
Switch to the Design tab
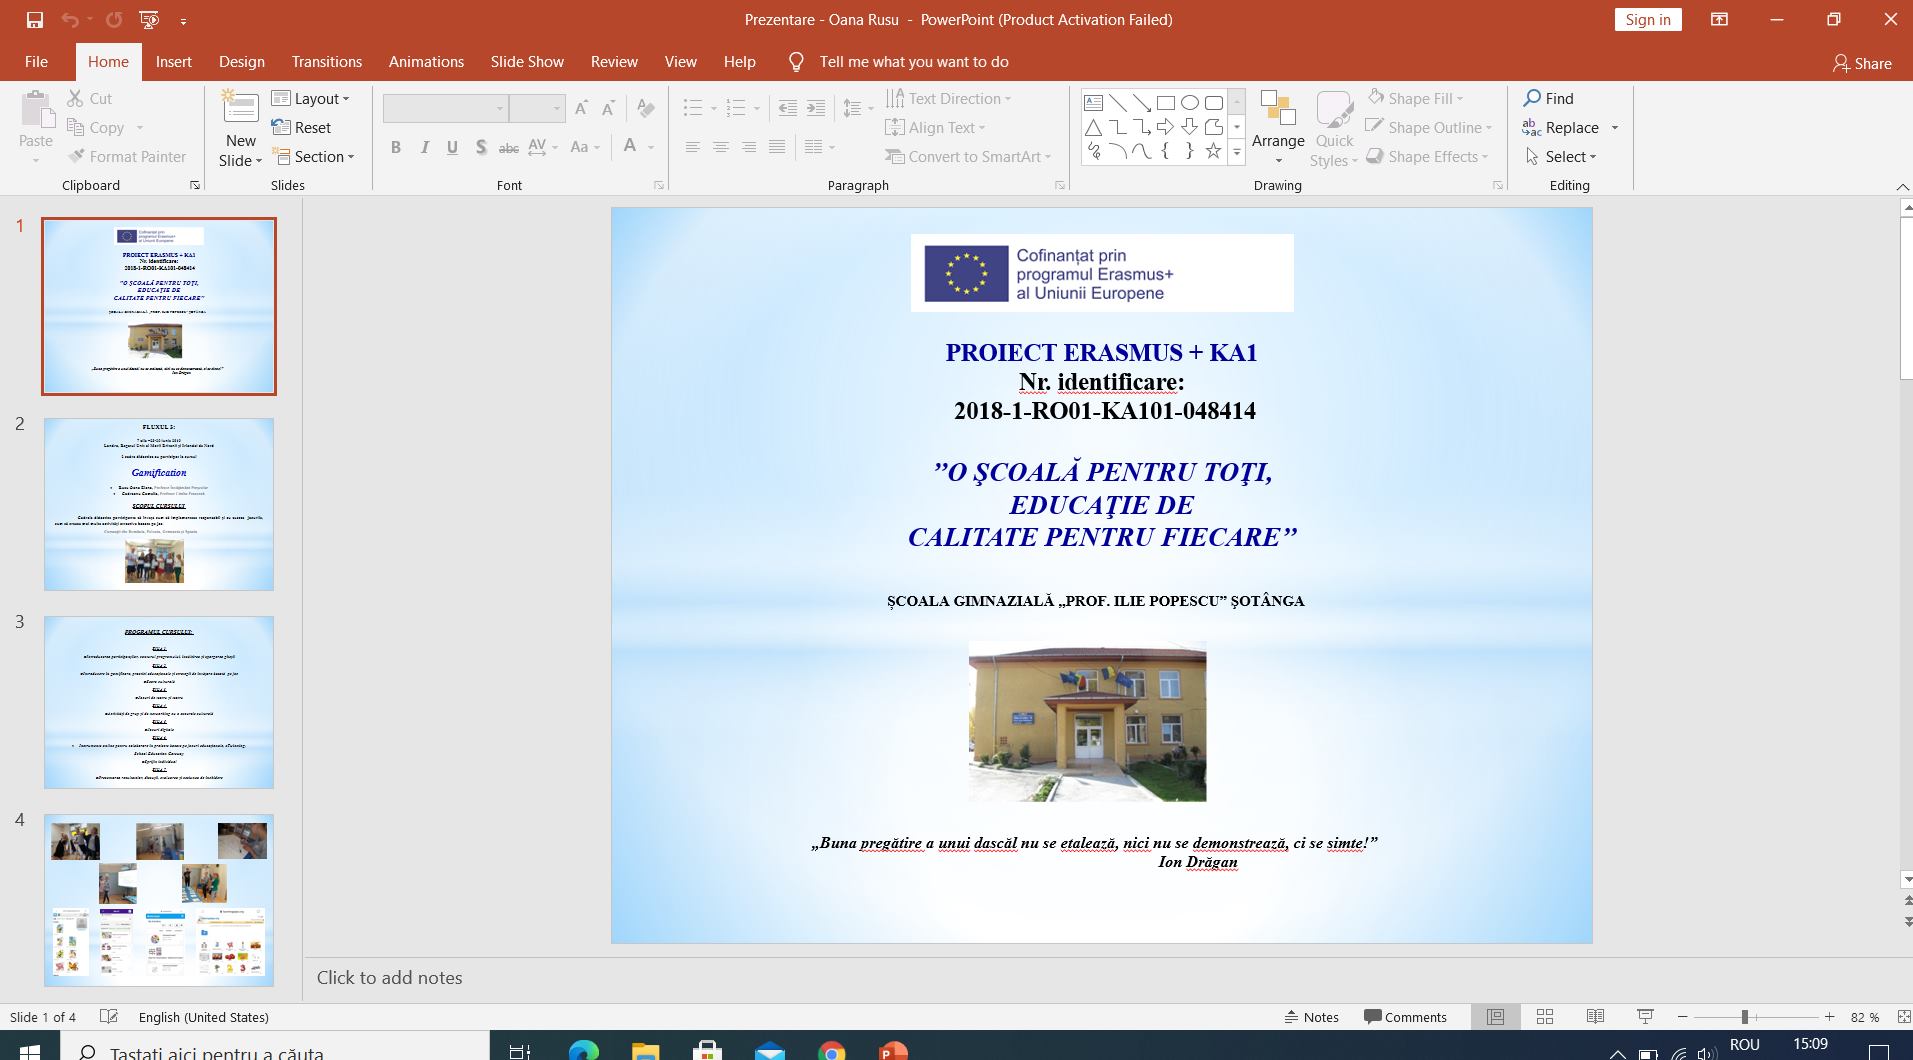pyautogui.click(x=241, y=62)
